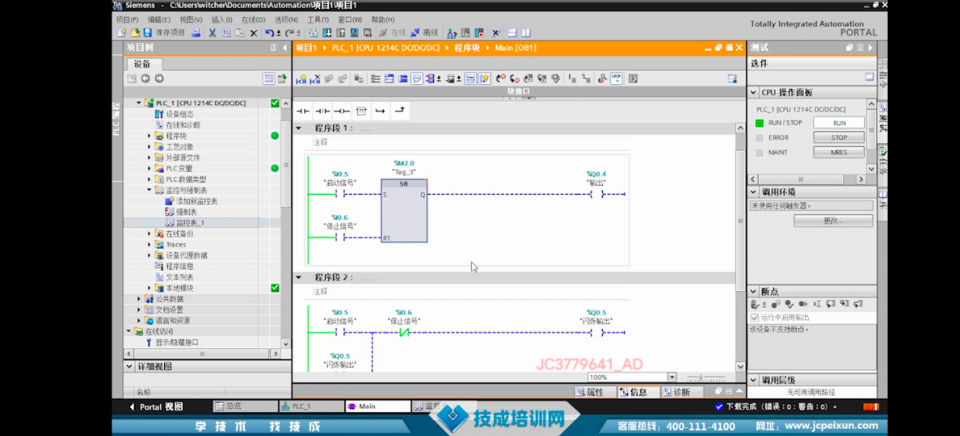Screen dimensions: 960x436
Task: Open the Force table (强制表) item
Action: click(x=181, y=212)
